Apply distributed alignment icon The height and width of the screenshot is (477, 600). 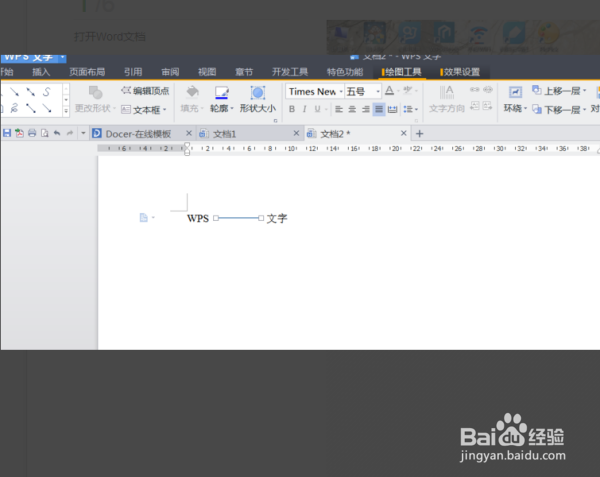[392, 109]
